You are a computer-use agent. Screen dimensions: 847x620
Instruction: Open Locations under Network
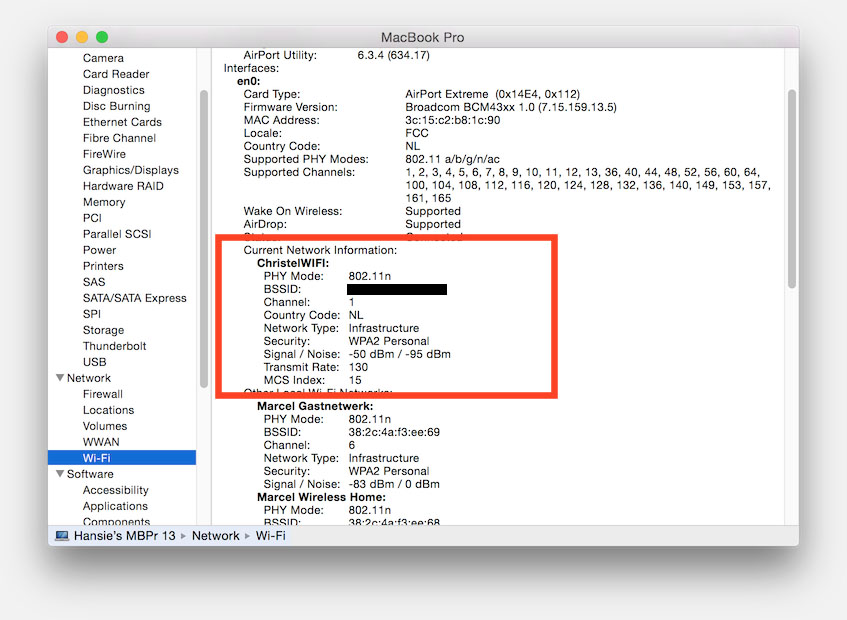(x=109, y=410)
